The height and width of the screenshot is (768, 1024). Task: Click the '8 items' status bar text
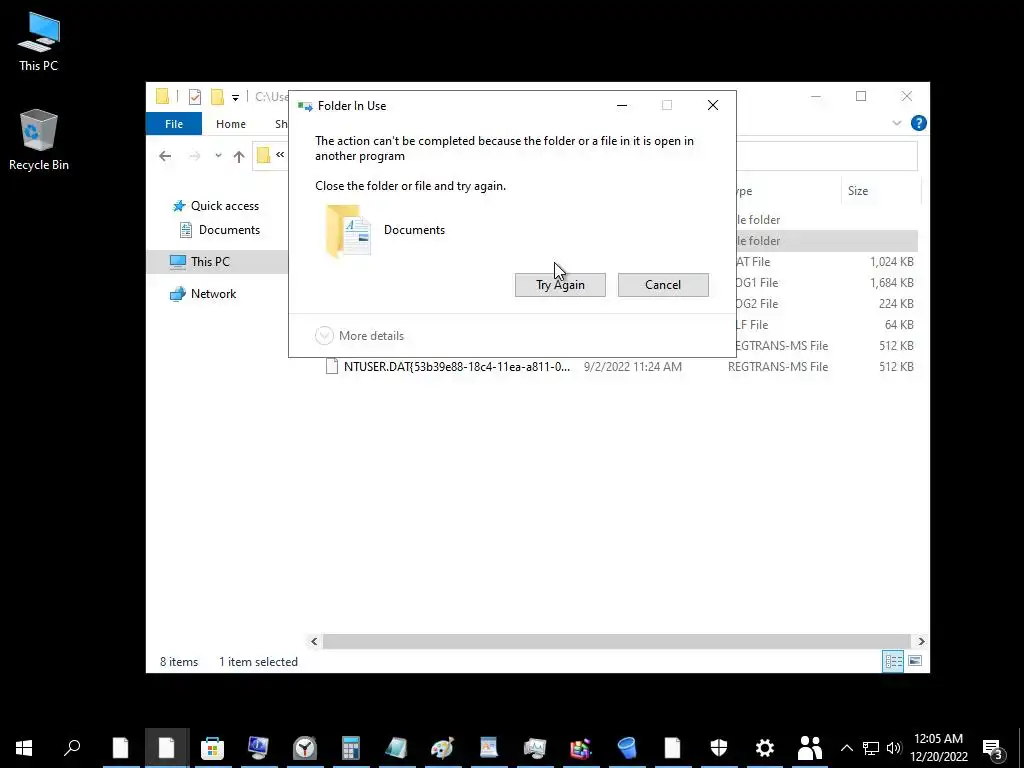179,662
